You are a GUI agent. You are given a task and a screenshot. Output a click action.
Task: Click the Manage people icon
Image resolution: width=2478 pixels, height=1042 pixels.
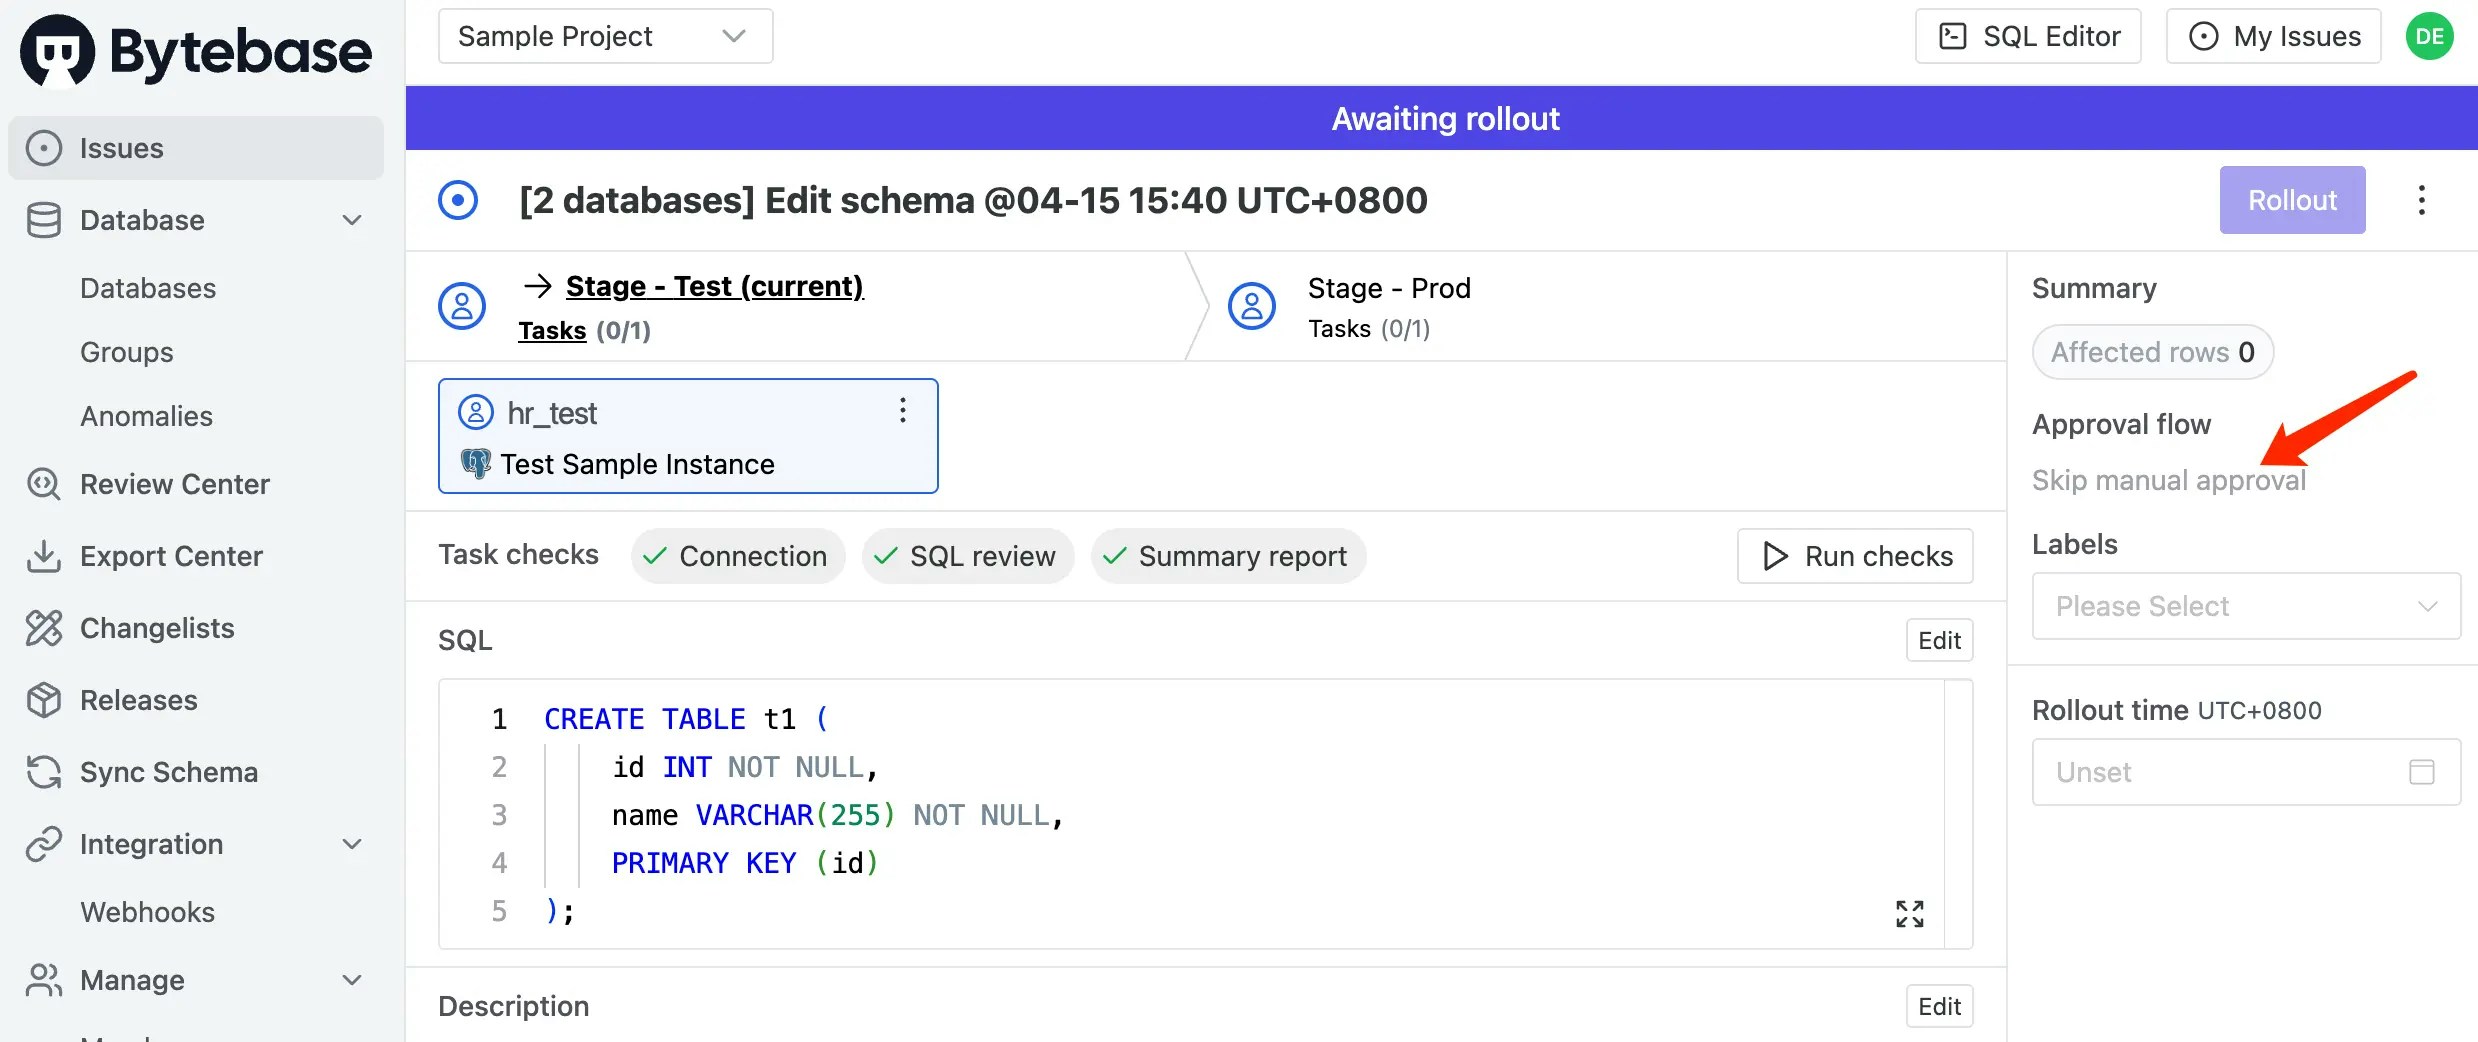tap(44, 980)
